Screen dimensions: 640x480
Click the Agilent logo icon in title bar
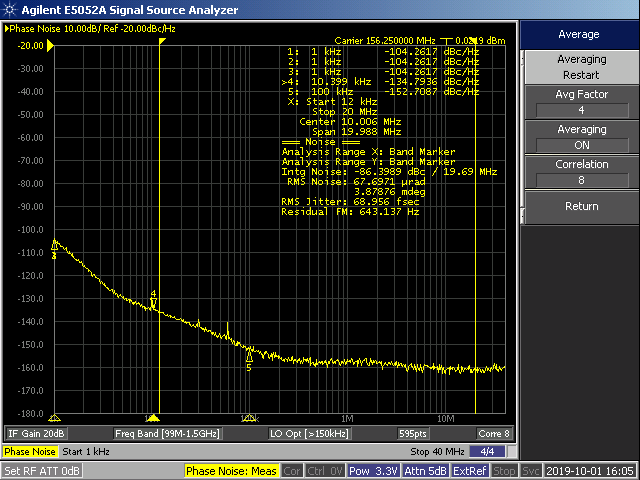[9, 9]
